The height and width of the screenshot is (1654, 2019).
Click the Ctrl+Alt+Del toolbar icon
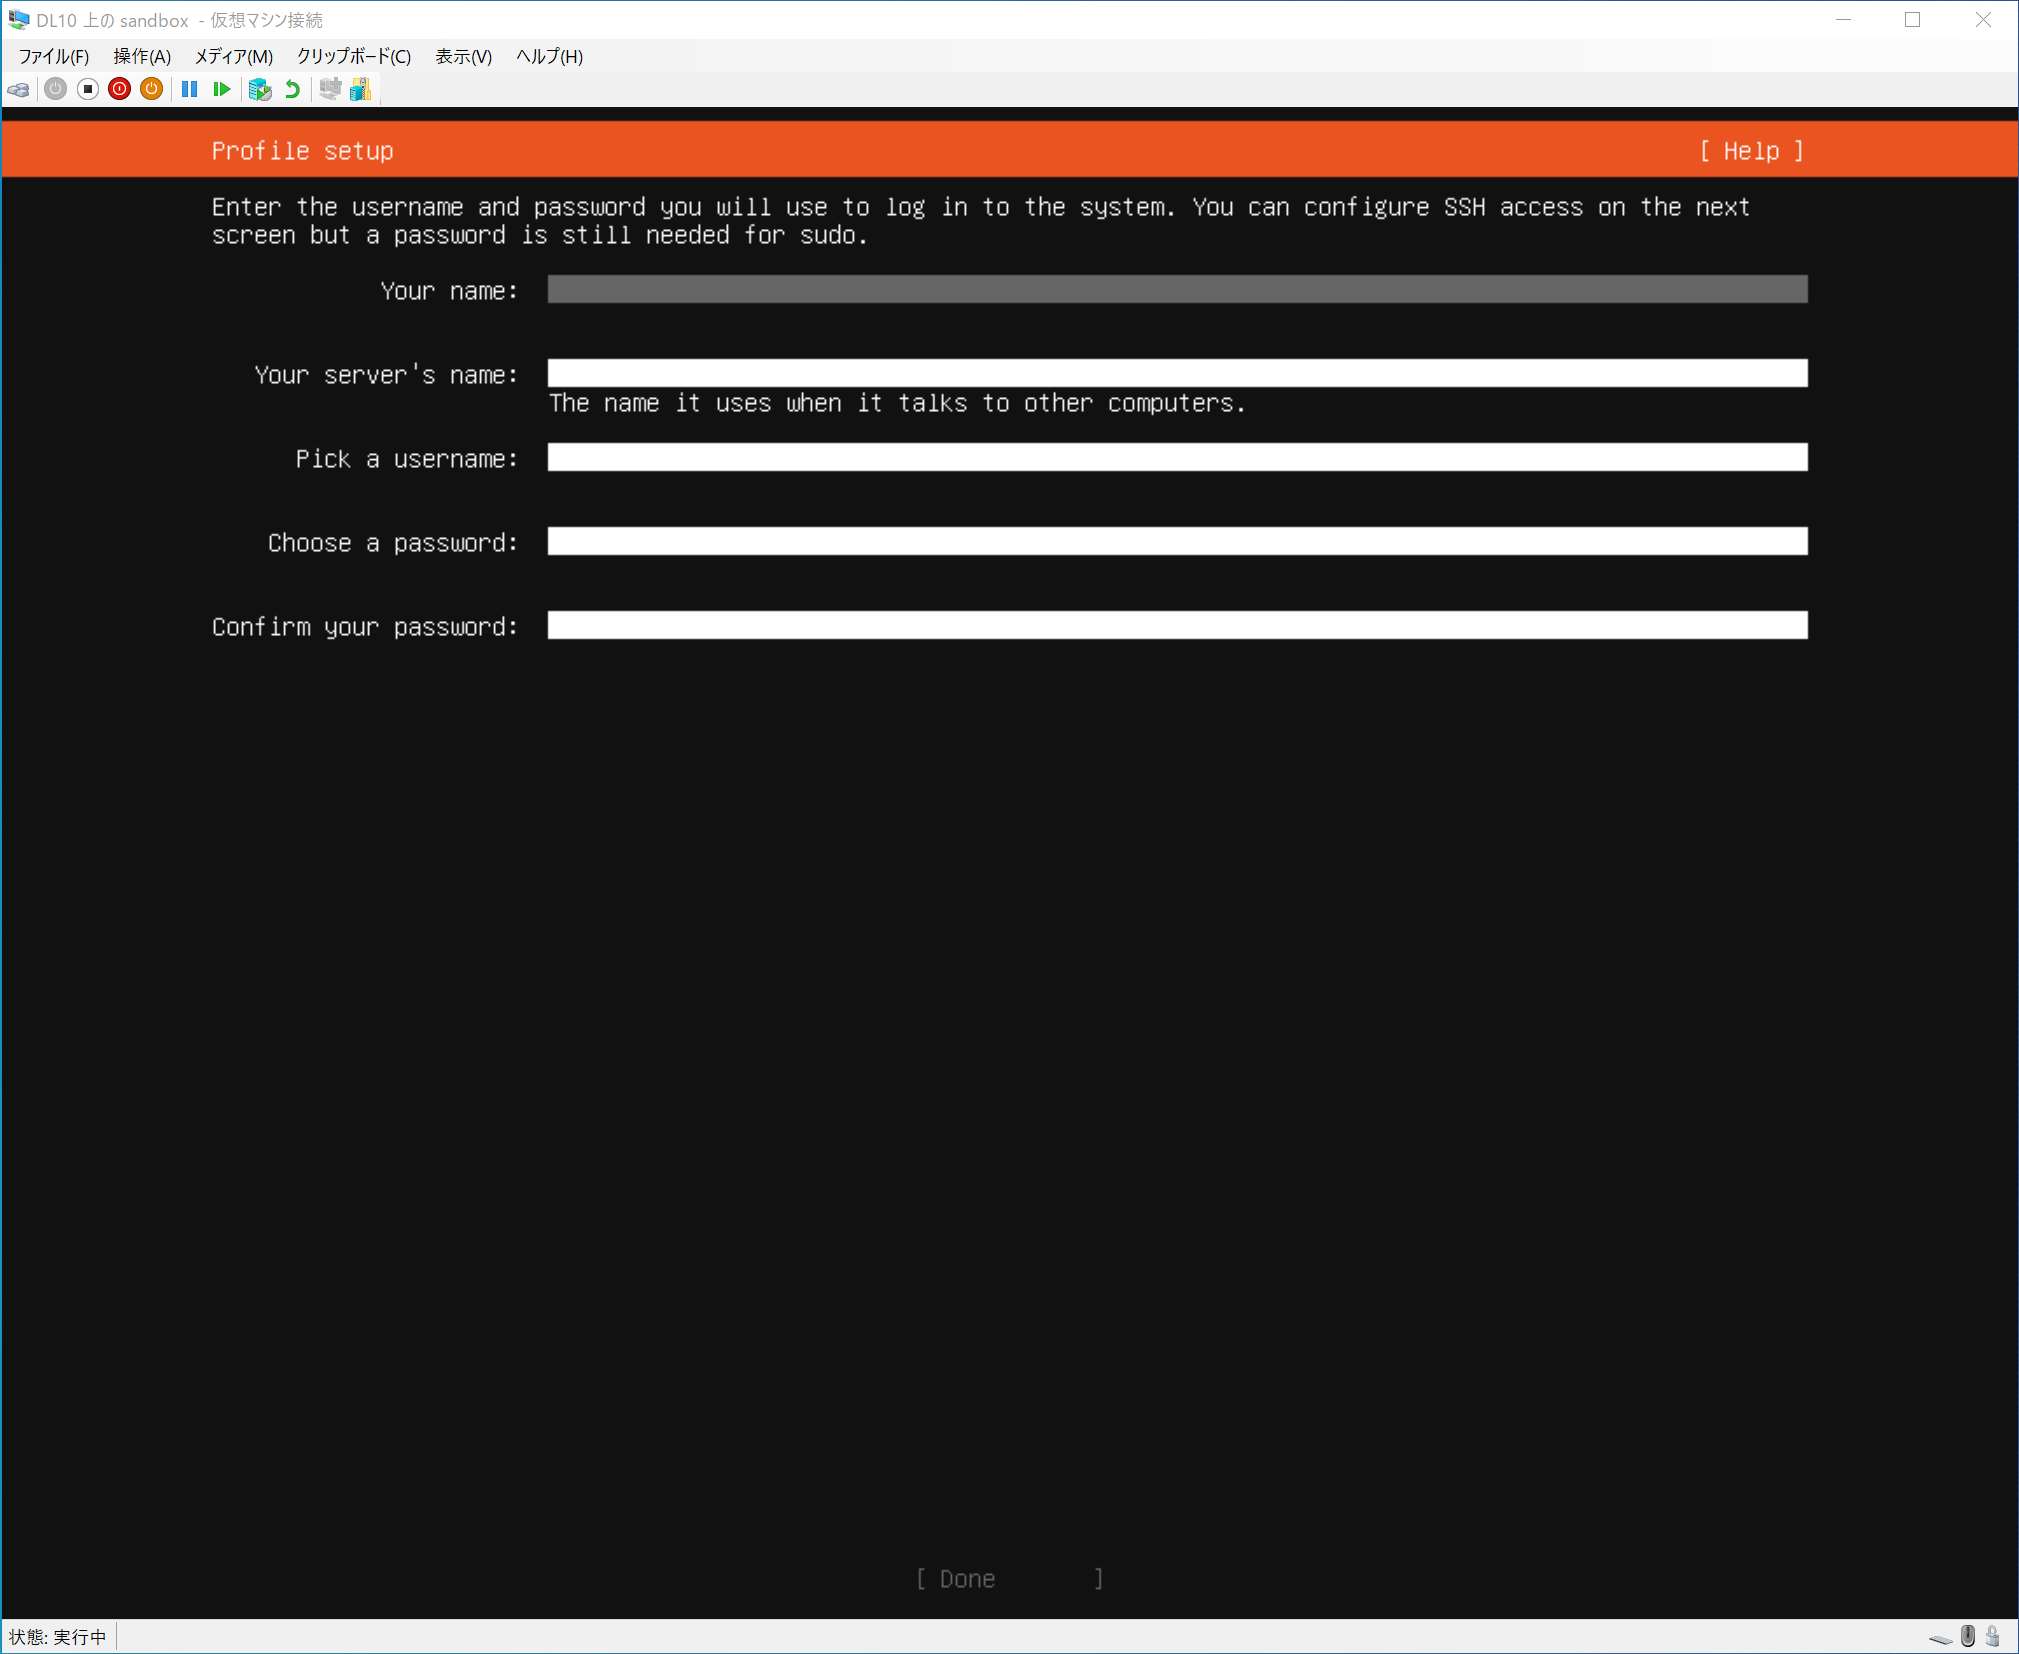18,90
